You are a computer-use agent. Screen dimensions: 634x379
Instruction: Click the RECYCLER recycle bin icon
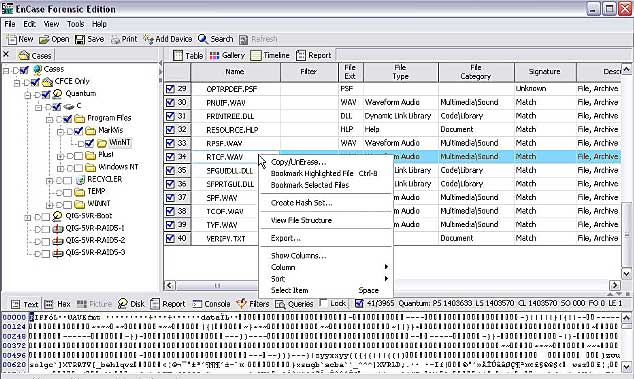pyautogui.click(x=80, y=179)
